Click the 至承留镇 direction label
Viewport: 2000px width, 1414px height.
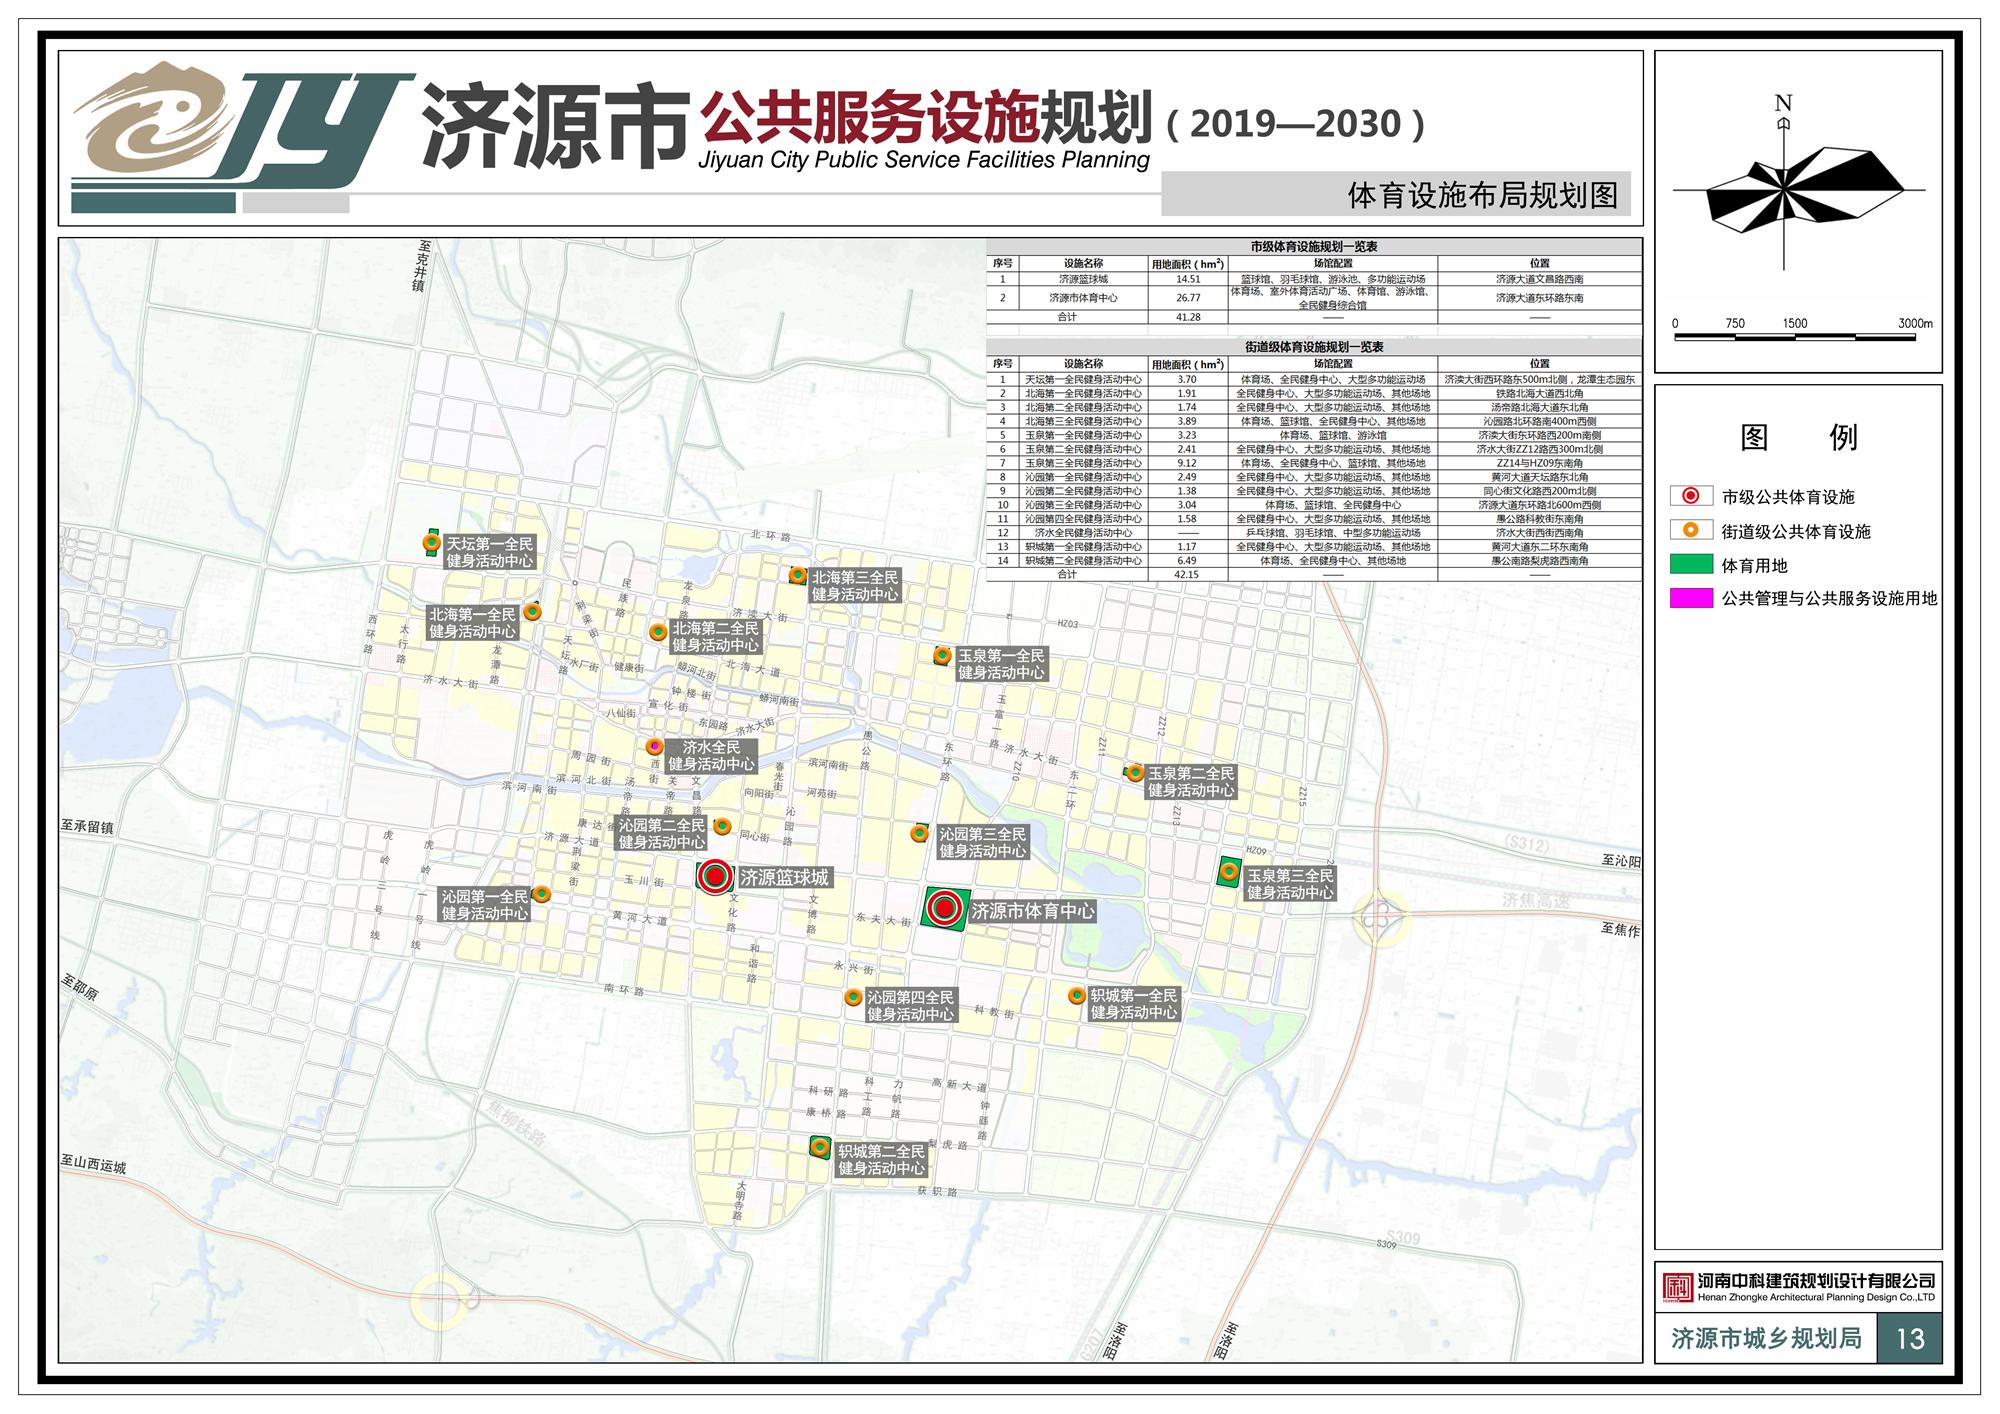click(87, 827)
